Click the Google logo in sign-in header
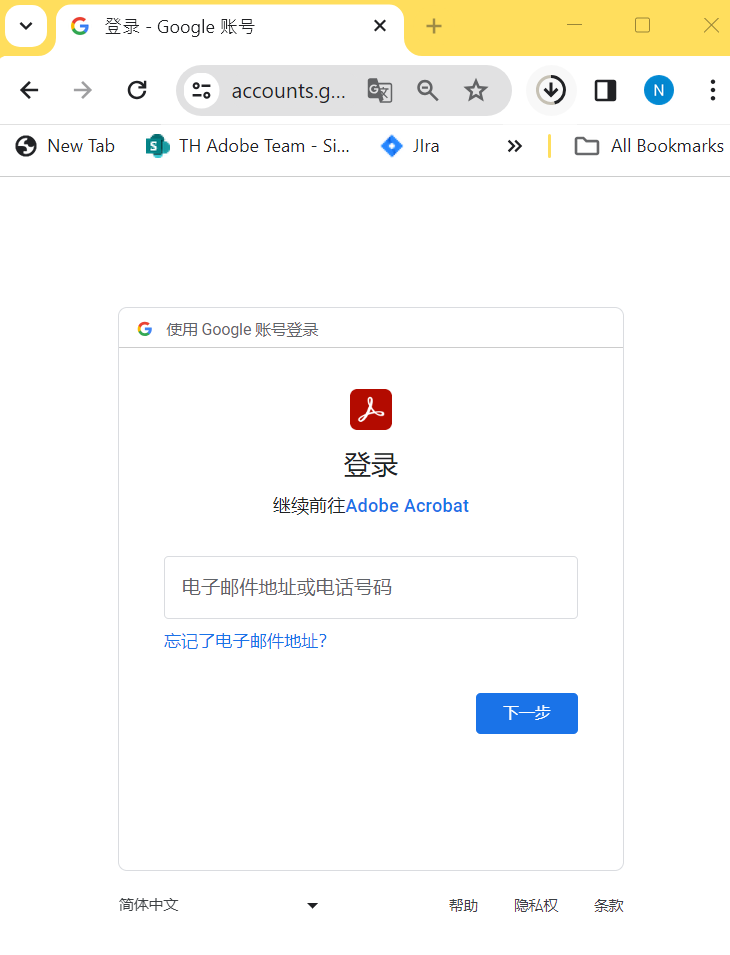This screenshot has height=955, width=730. click(x=145, y=329)
